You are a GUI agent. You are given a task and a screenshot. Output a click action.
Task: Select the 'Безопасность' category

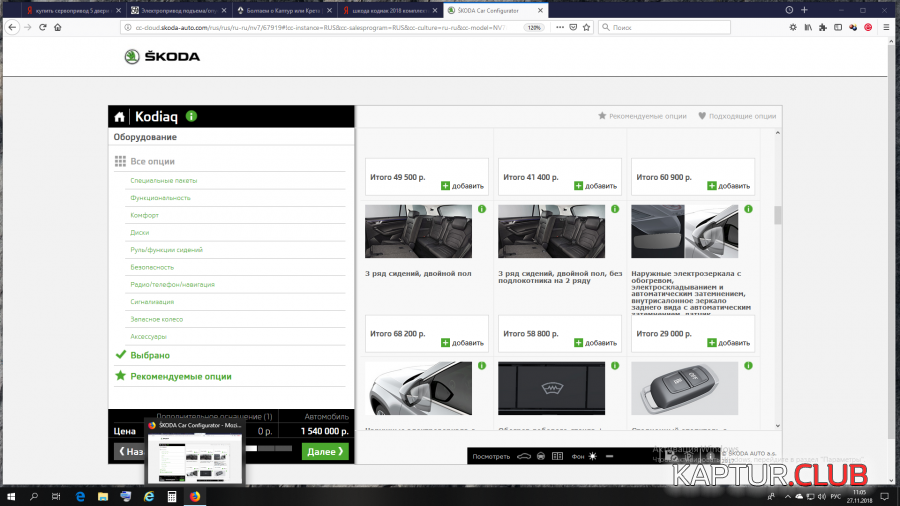[152, 267]
